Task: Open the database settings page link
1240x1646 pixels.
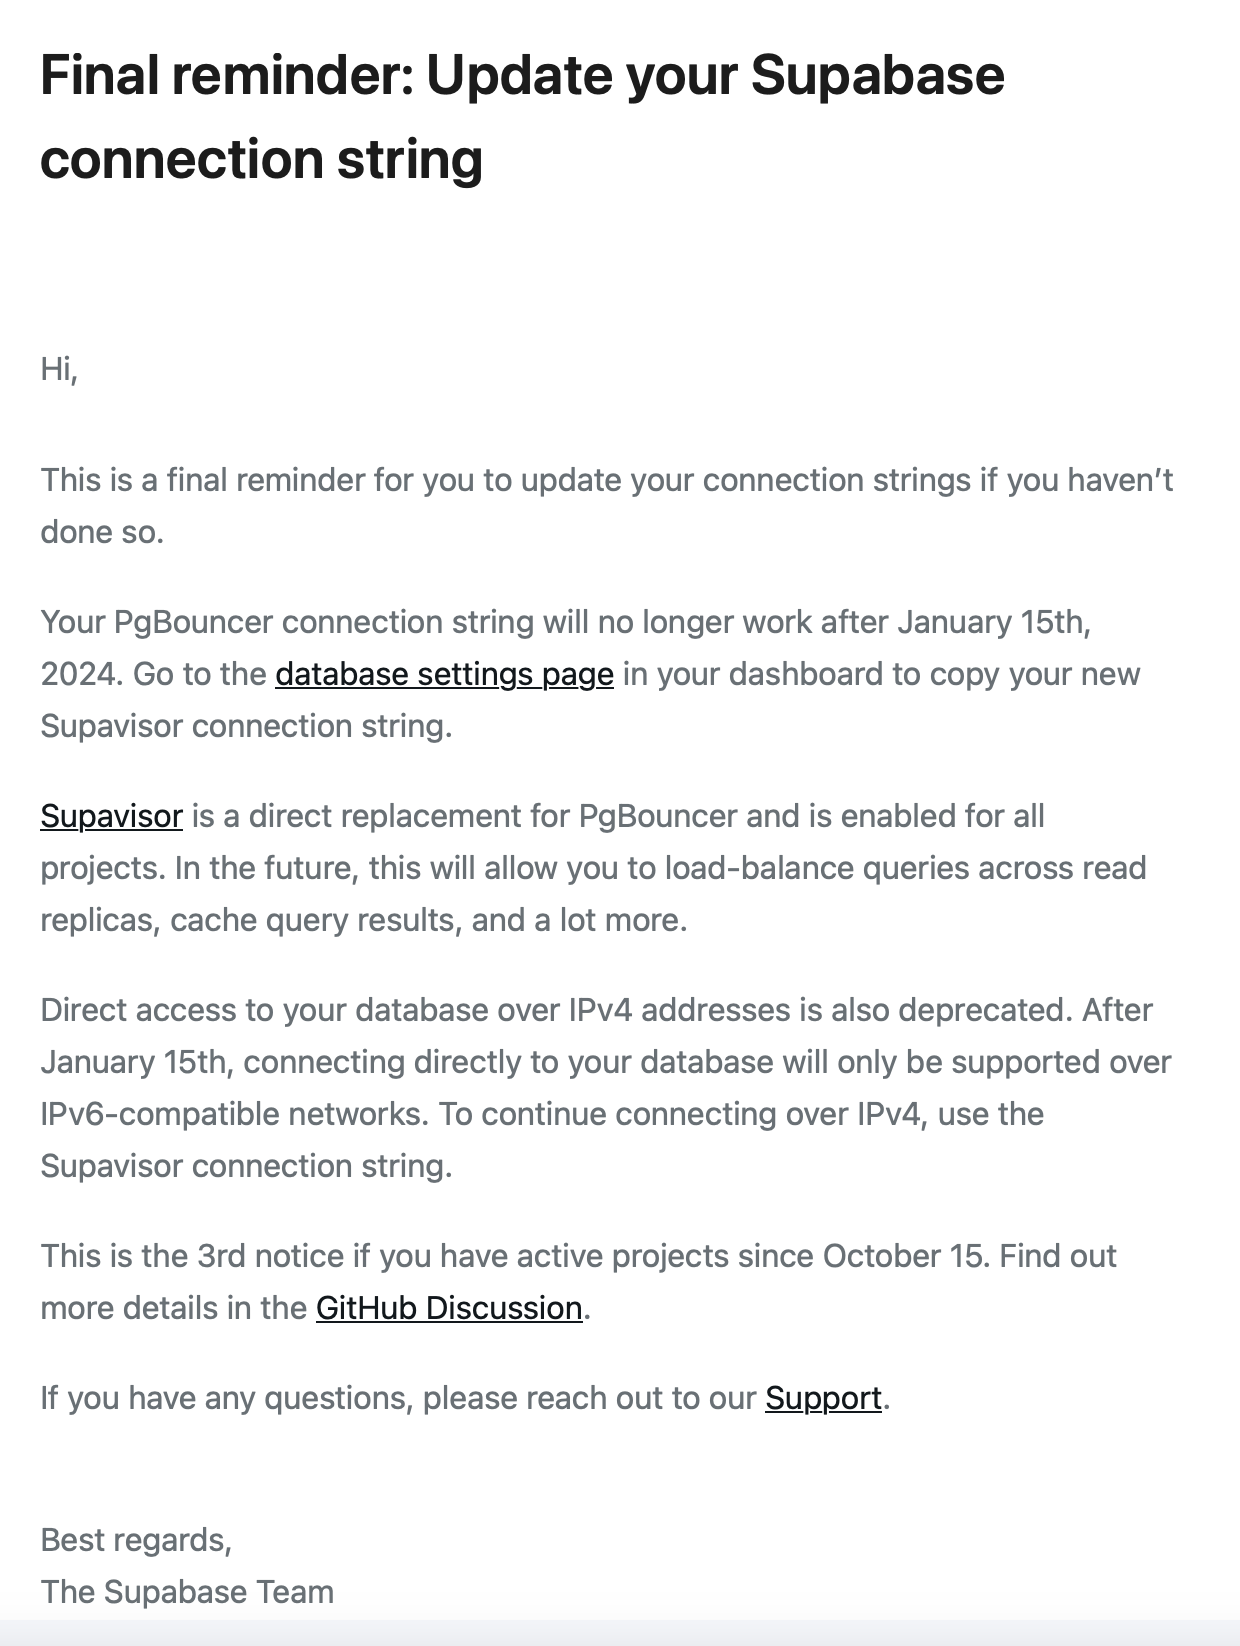Action: pos(444,674)
